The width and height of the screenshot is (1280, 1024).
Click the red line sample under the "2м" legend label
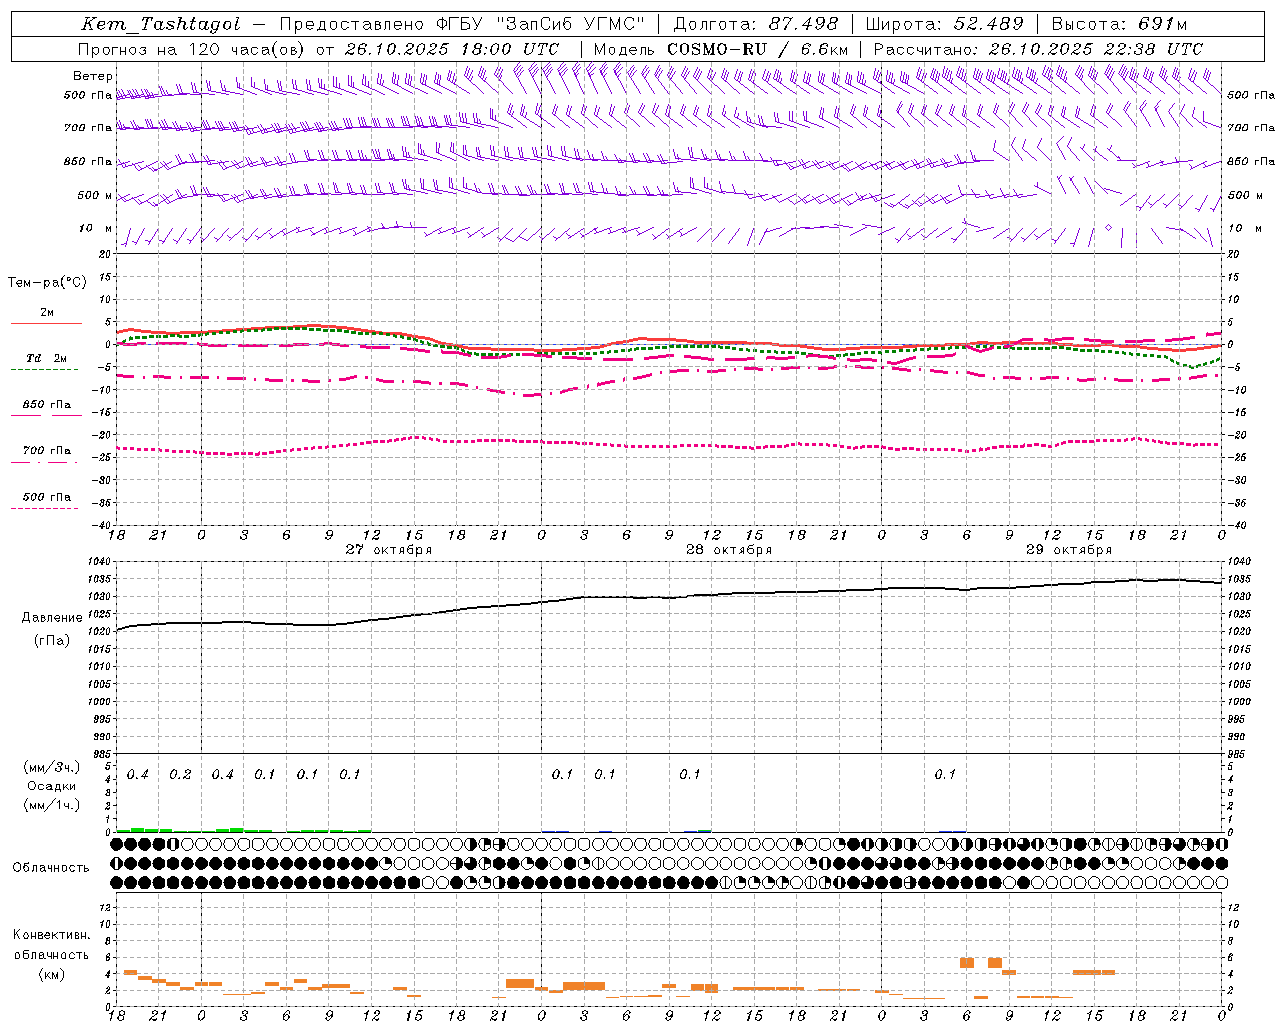(x=46, y=323)
